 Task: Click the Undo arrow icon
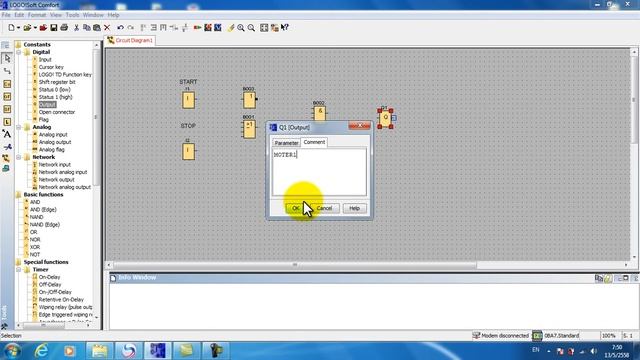(x=120, y=28)
